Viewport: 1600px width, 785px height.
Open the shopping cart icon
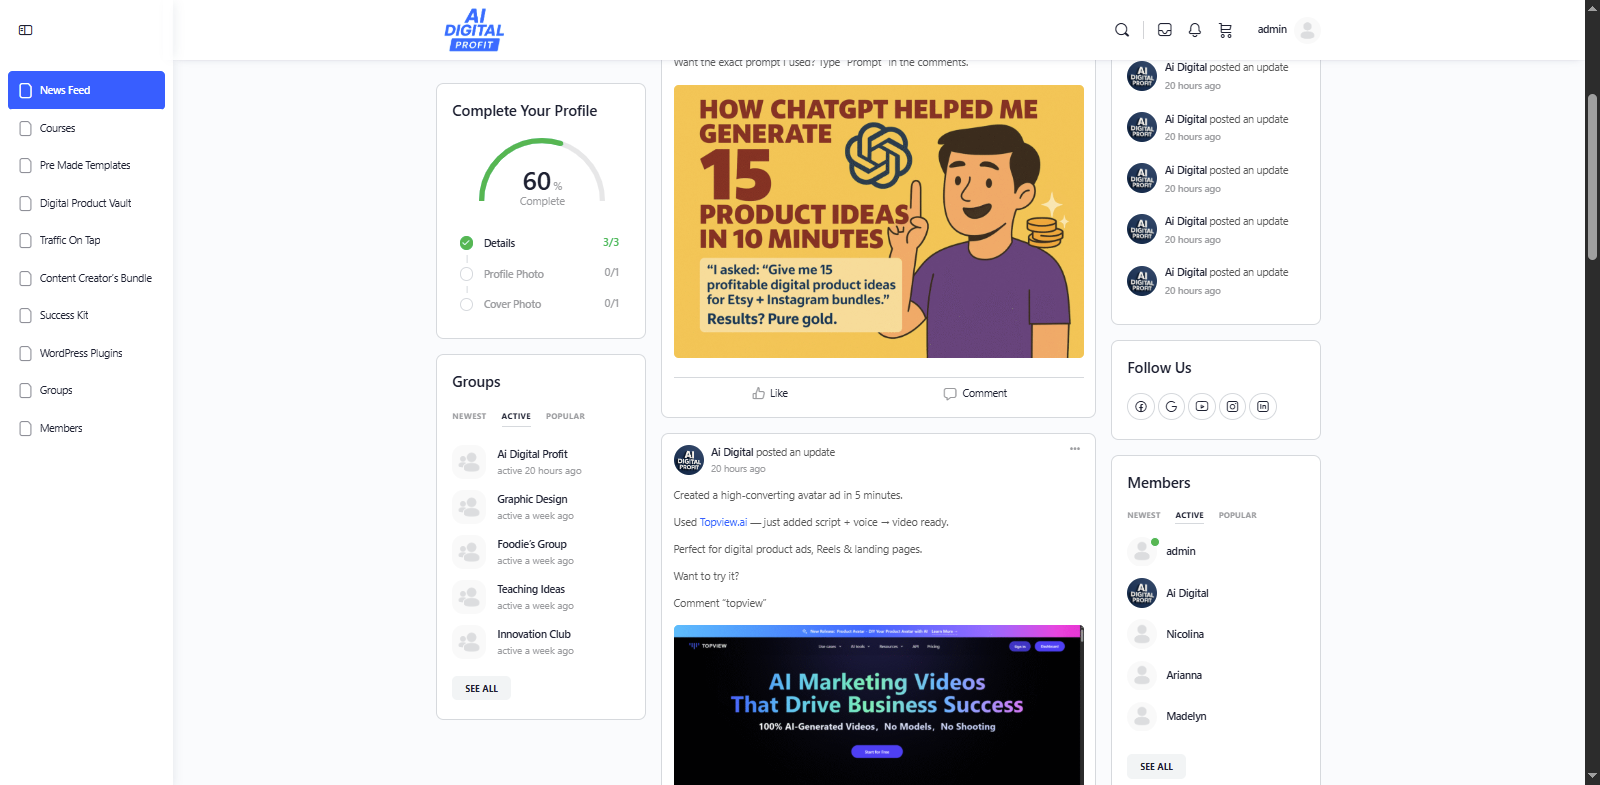pyautogui.click(x=1225, y=30)
